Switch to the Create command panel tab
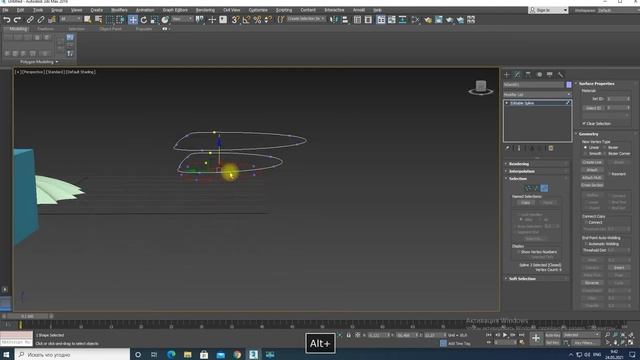Screen dimensions: 640x360 (x=507, y=75)
